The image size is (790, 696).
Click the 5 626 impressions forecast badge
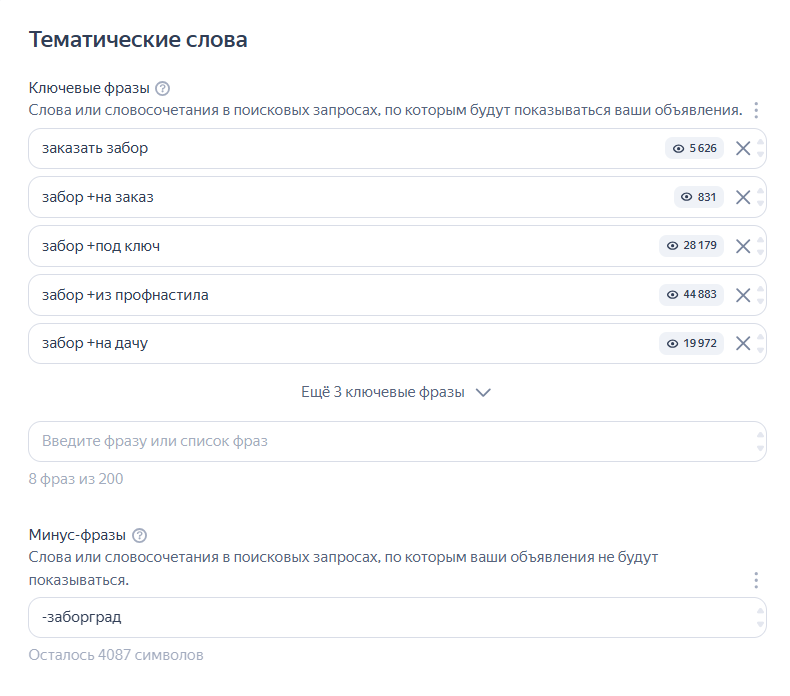(694, 149)
